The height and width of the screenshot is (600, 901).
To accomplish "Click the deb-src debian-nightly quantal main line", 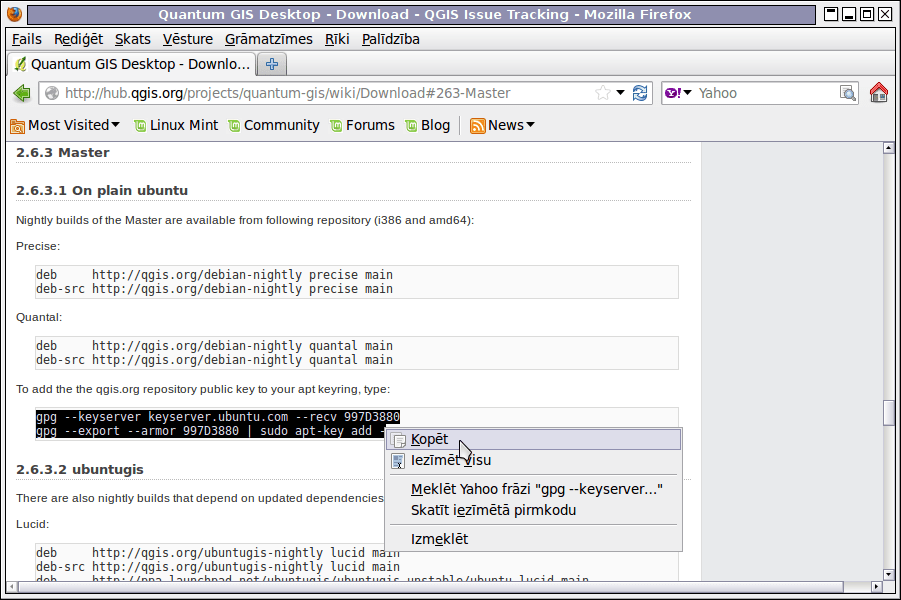I will pyautogui.click(x=214, y=360).
